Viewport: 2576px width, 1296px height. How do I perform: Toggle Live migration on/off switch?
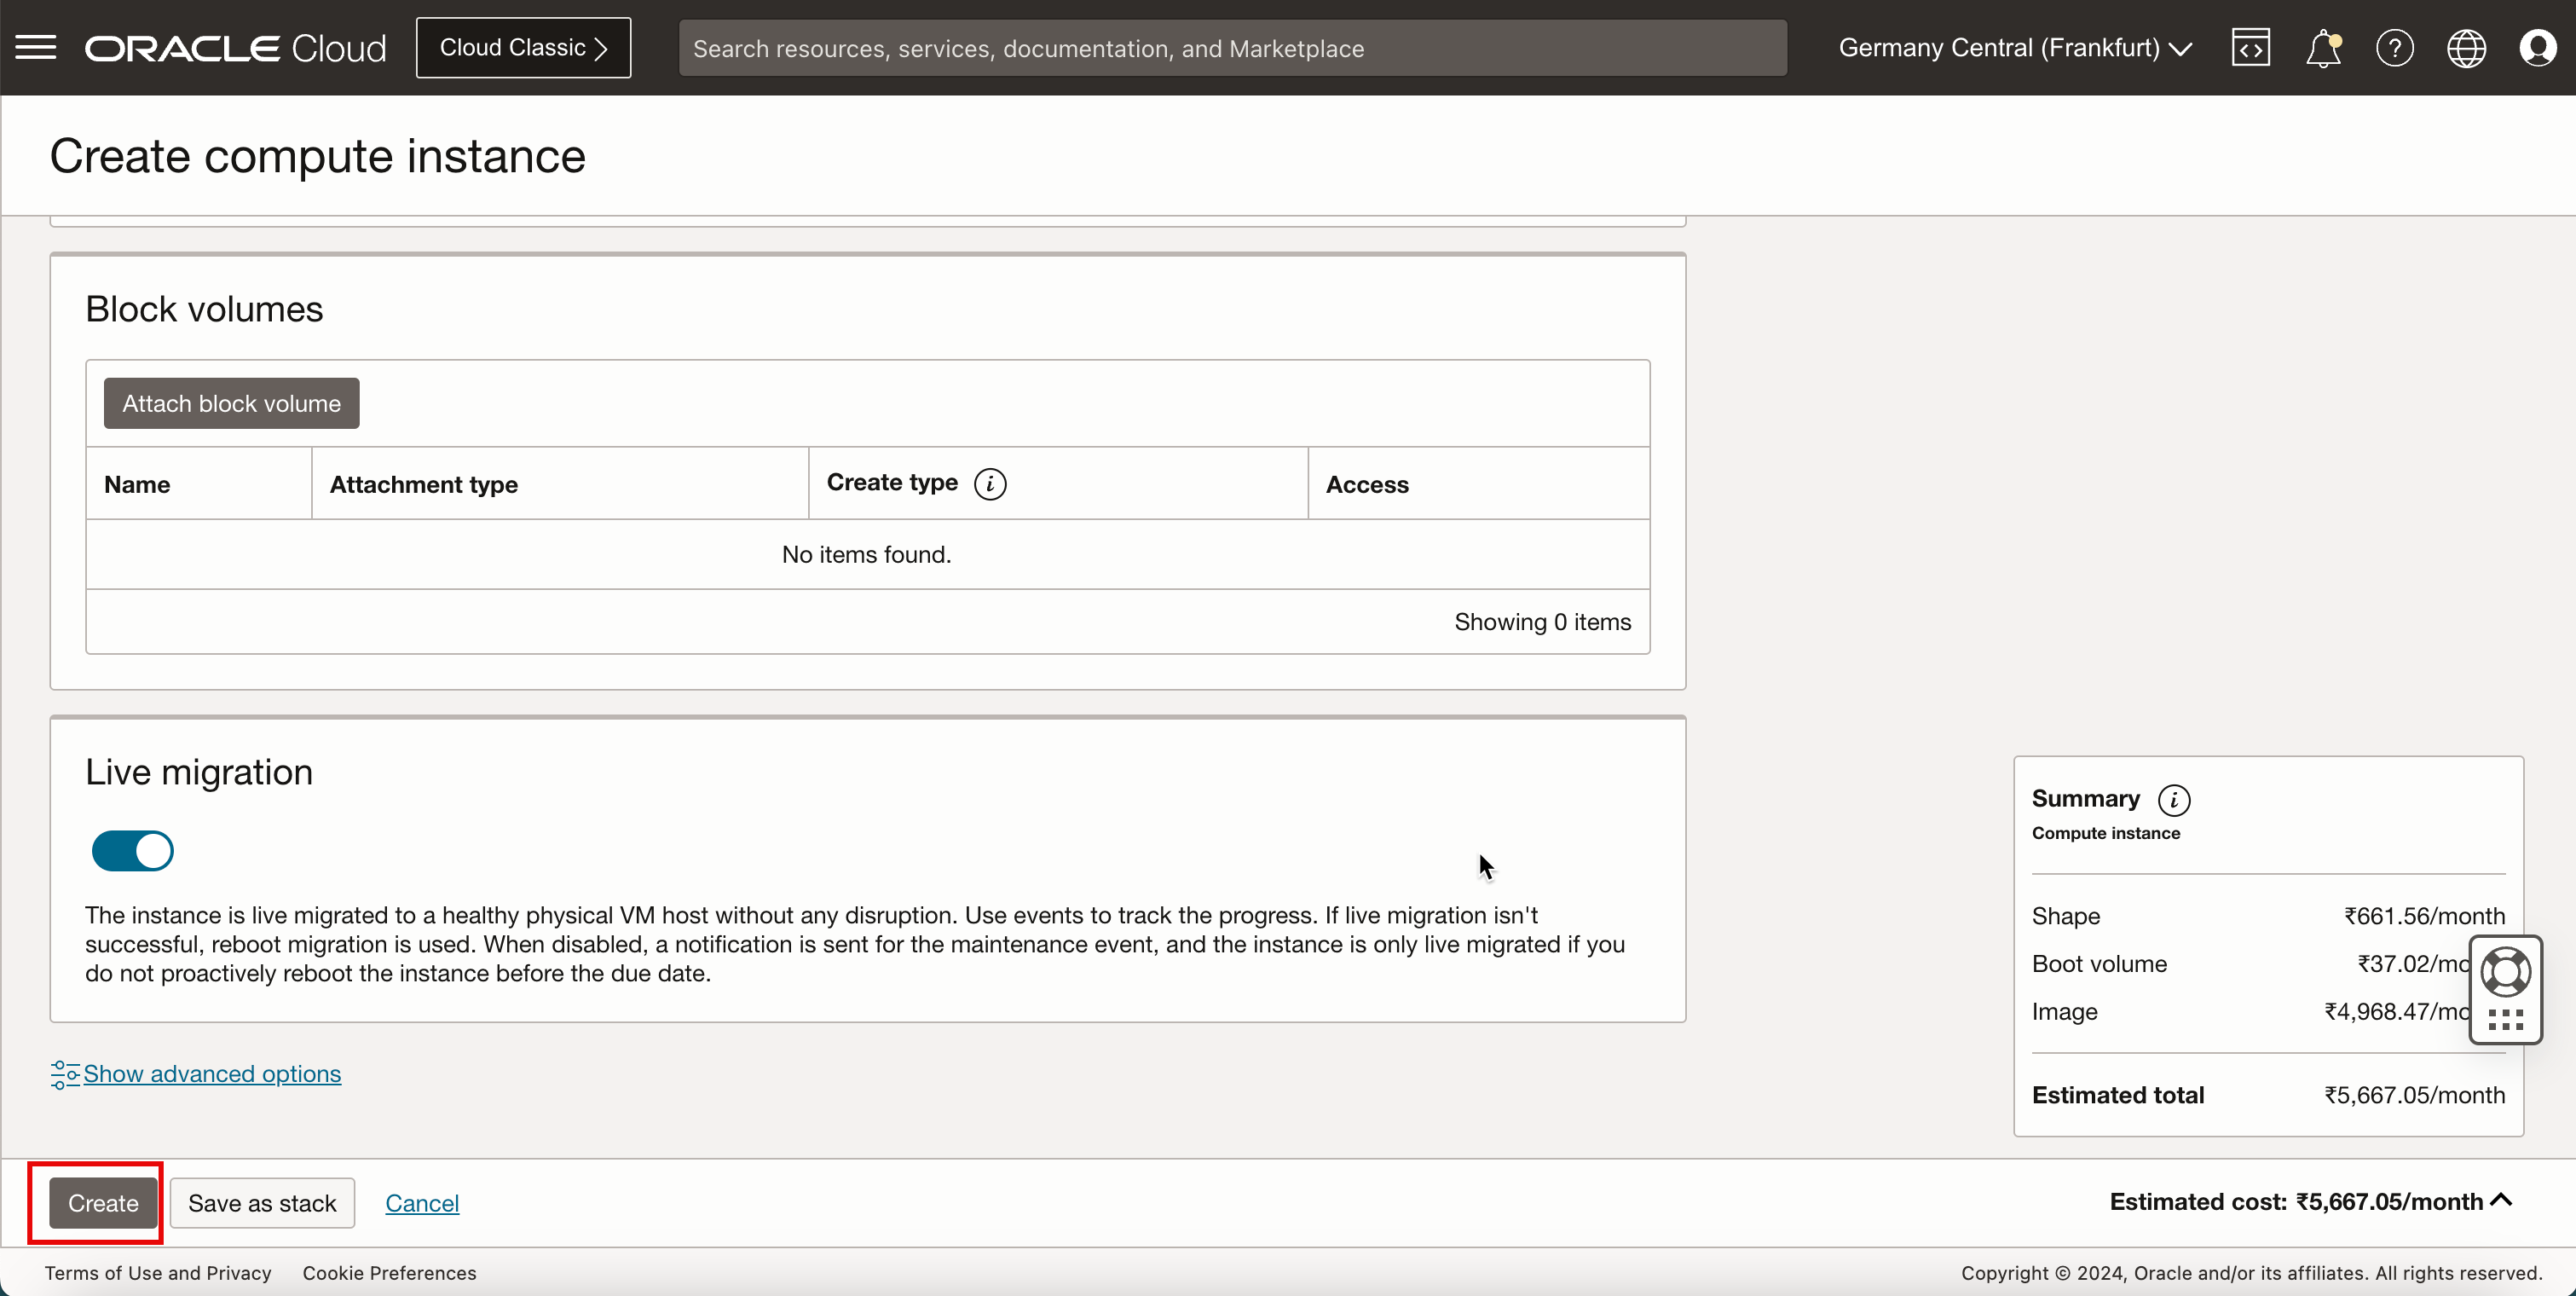(x=134, y=851)
